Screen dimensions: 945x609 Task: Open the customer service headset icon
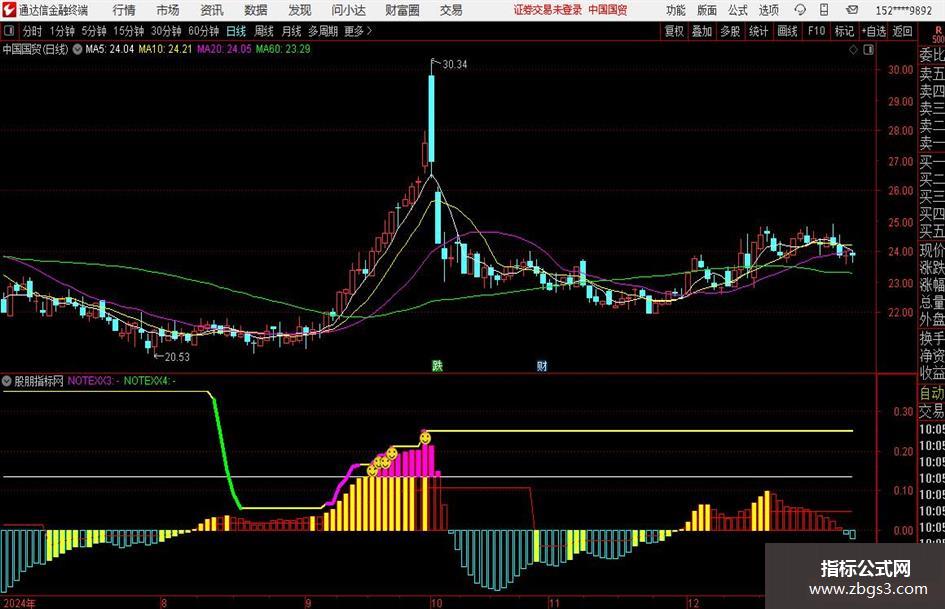[x=800, y=10]
